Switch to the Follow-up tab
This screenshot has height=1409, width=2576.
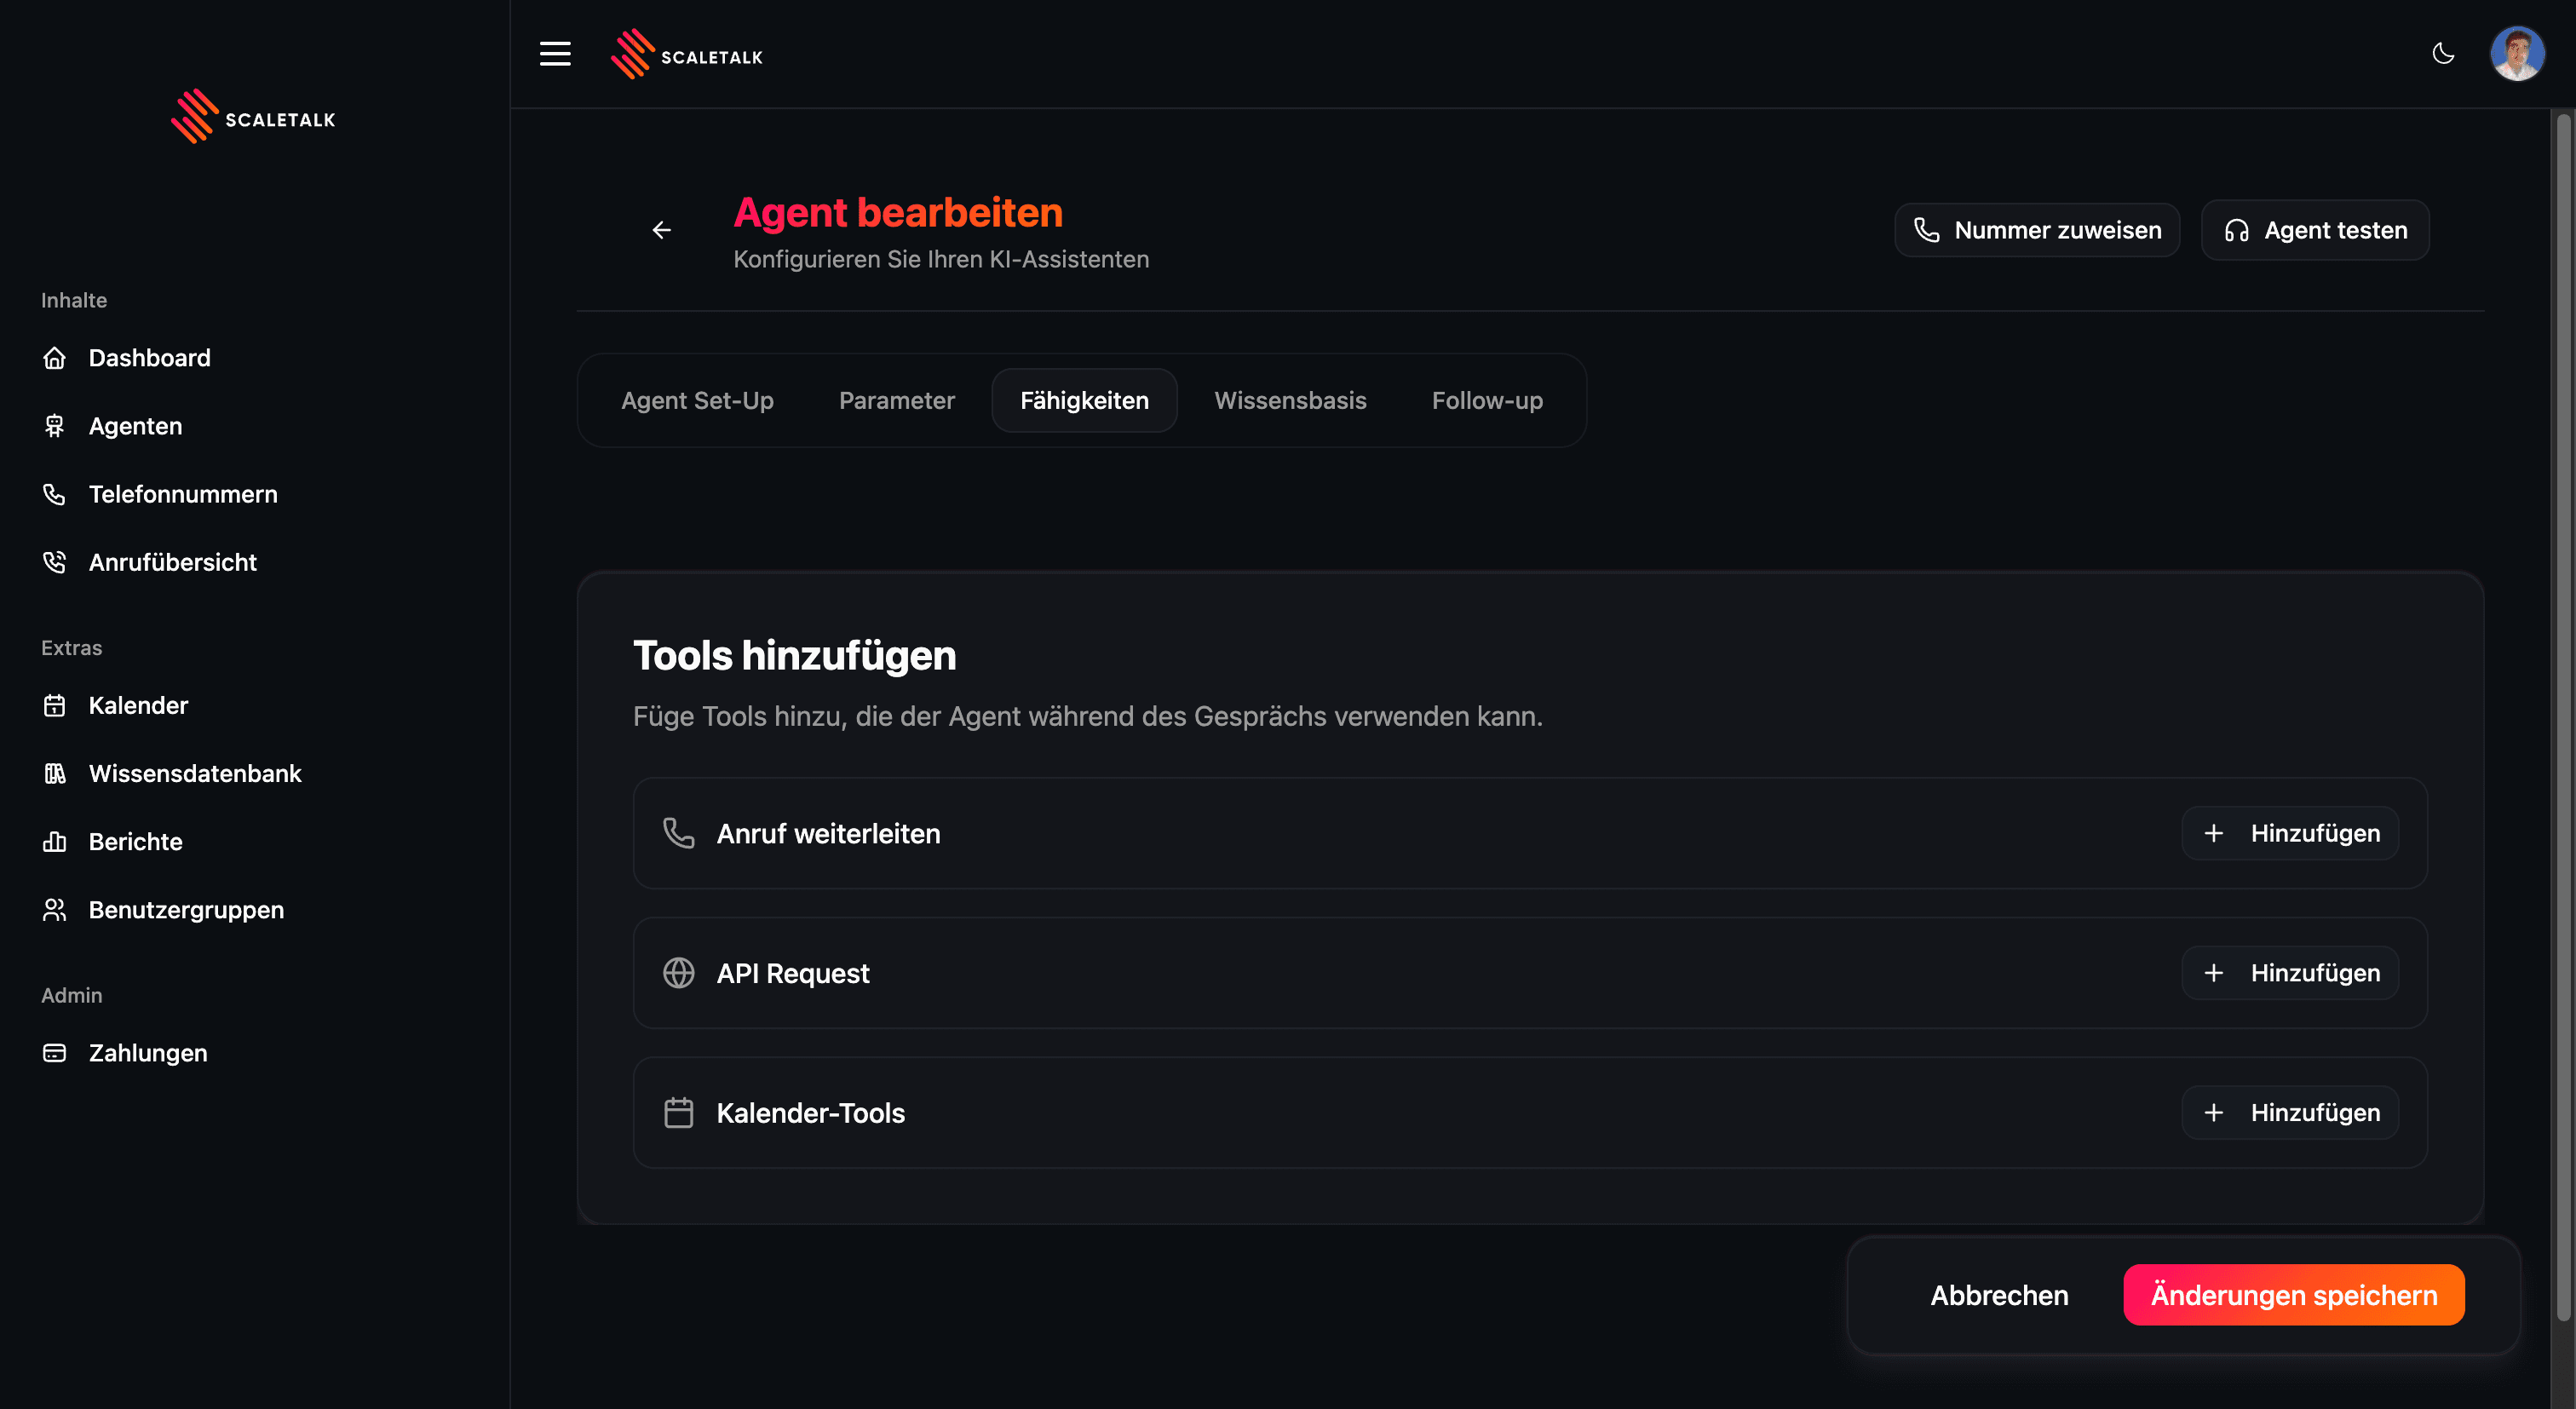(x=1486, y=400)
